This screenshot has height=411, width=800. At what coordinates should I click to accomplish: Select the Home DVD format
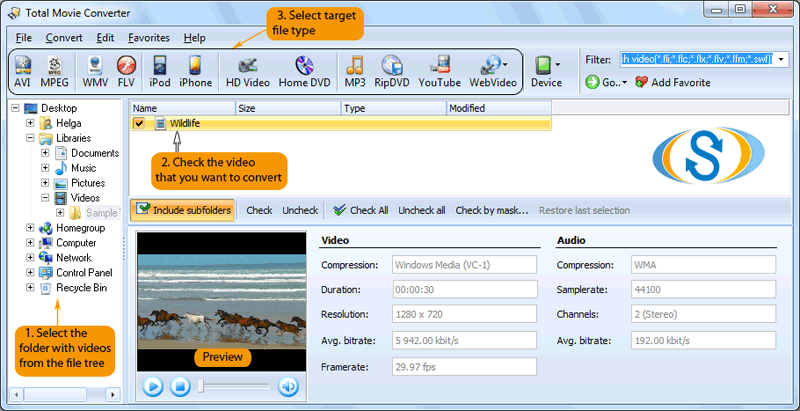304,71
